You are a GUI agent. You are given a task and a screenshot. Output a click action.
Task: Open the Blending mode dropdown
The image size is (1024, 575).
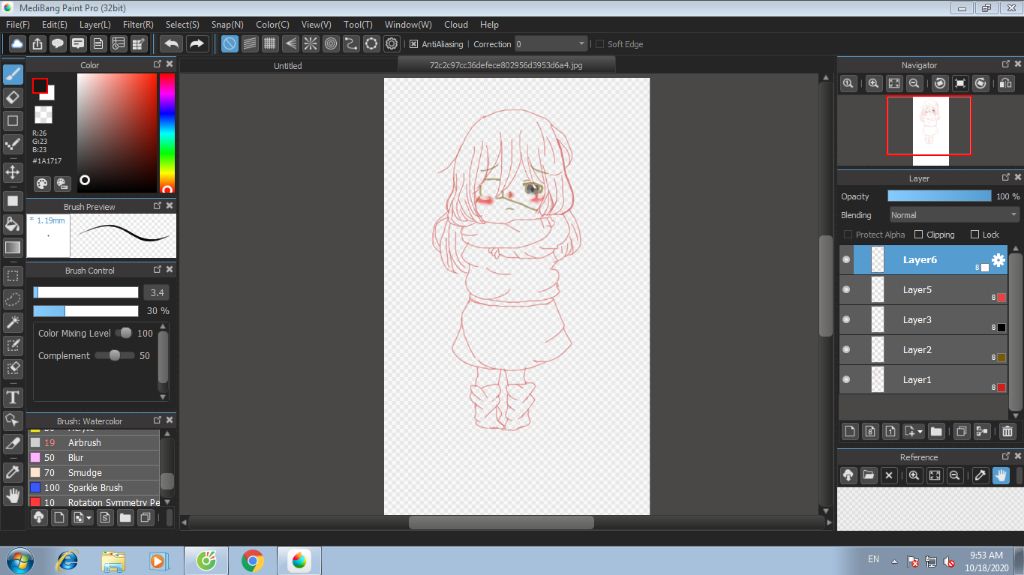(x=953, y=215)
